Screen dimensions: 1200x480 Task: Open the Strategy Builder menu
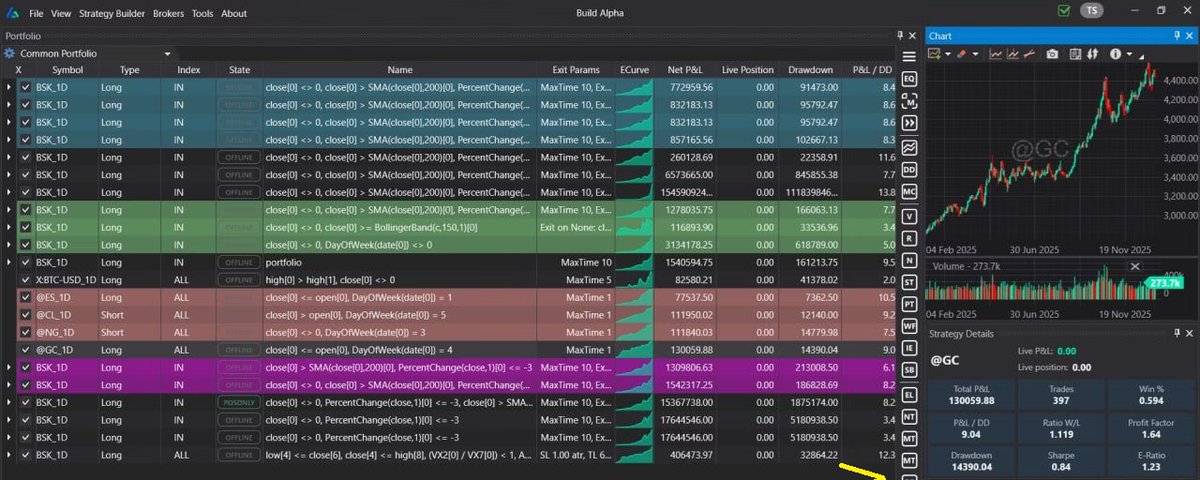coord(112,14)
